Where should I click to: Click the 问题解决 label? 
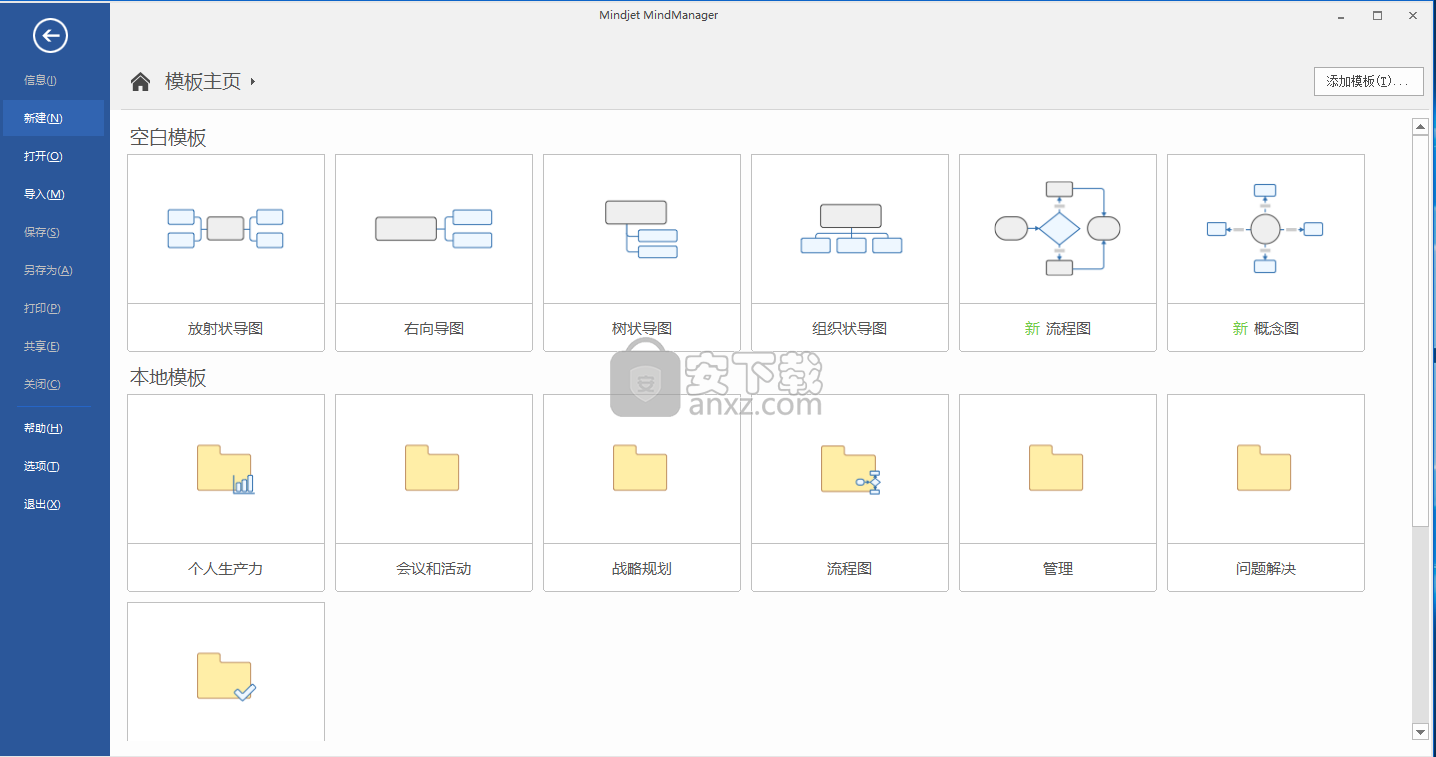(1266, 568)
